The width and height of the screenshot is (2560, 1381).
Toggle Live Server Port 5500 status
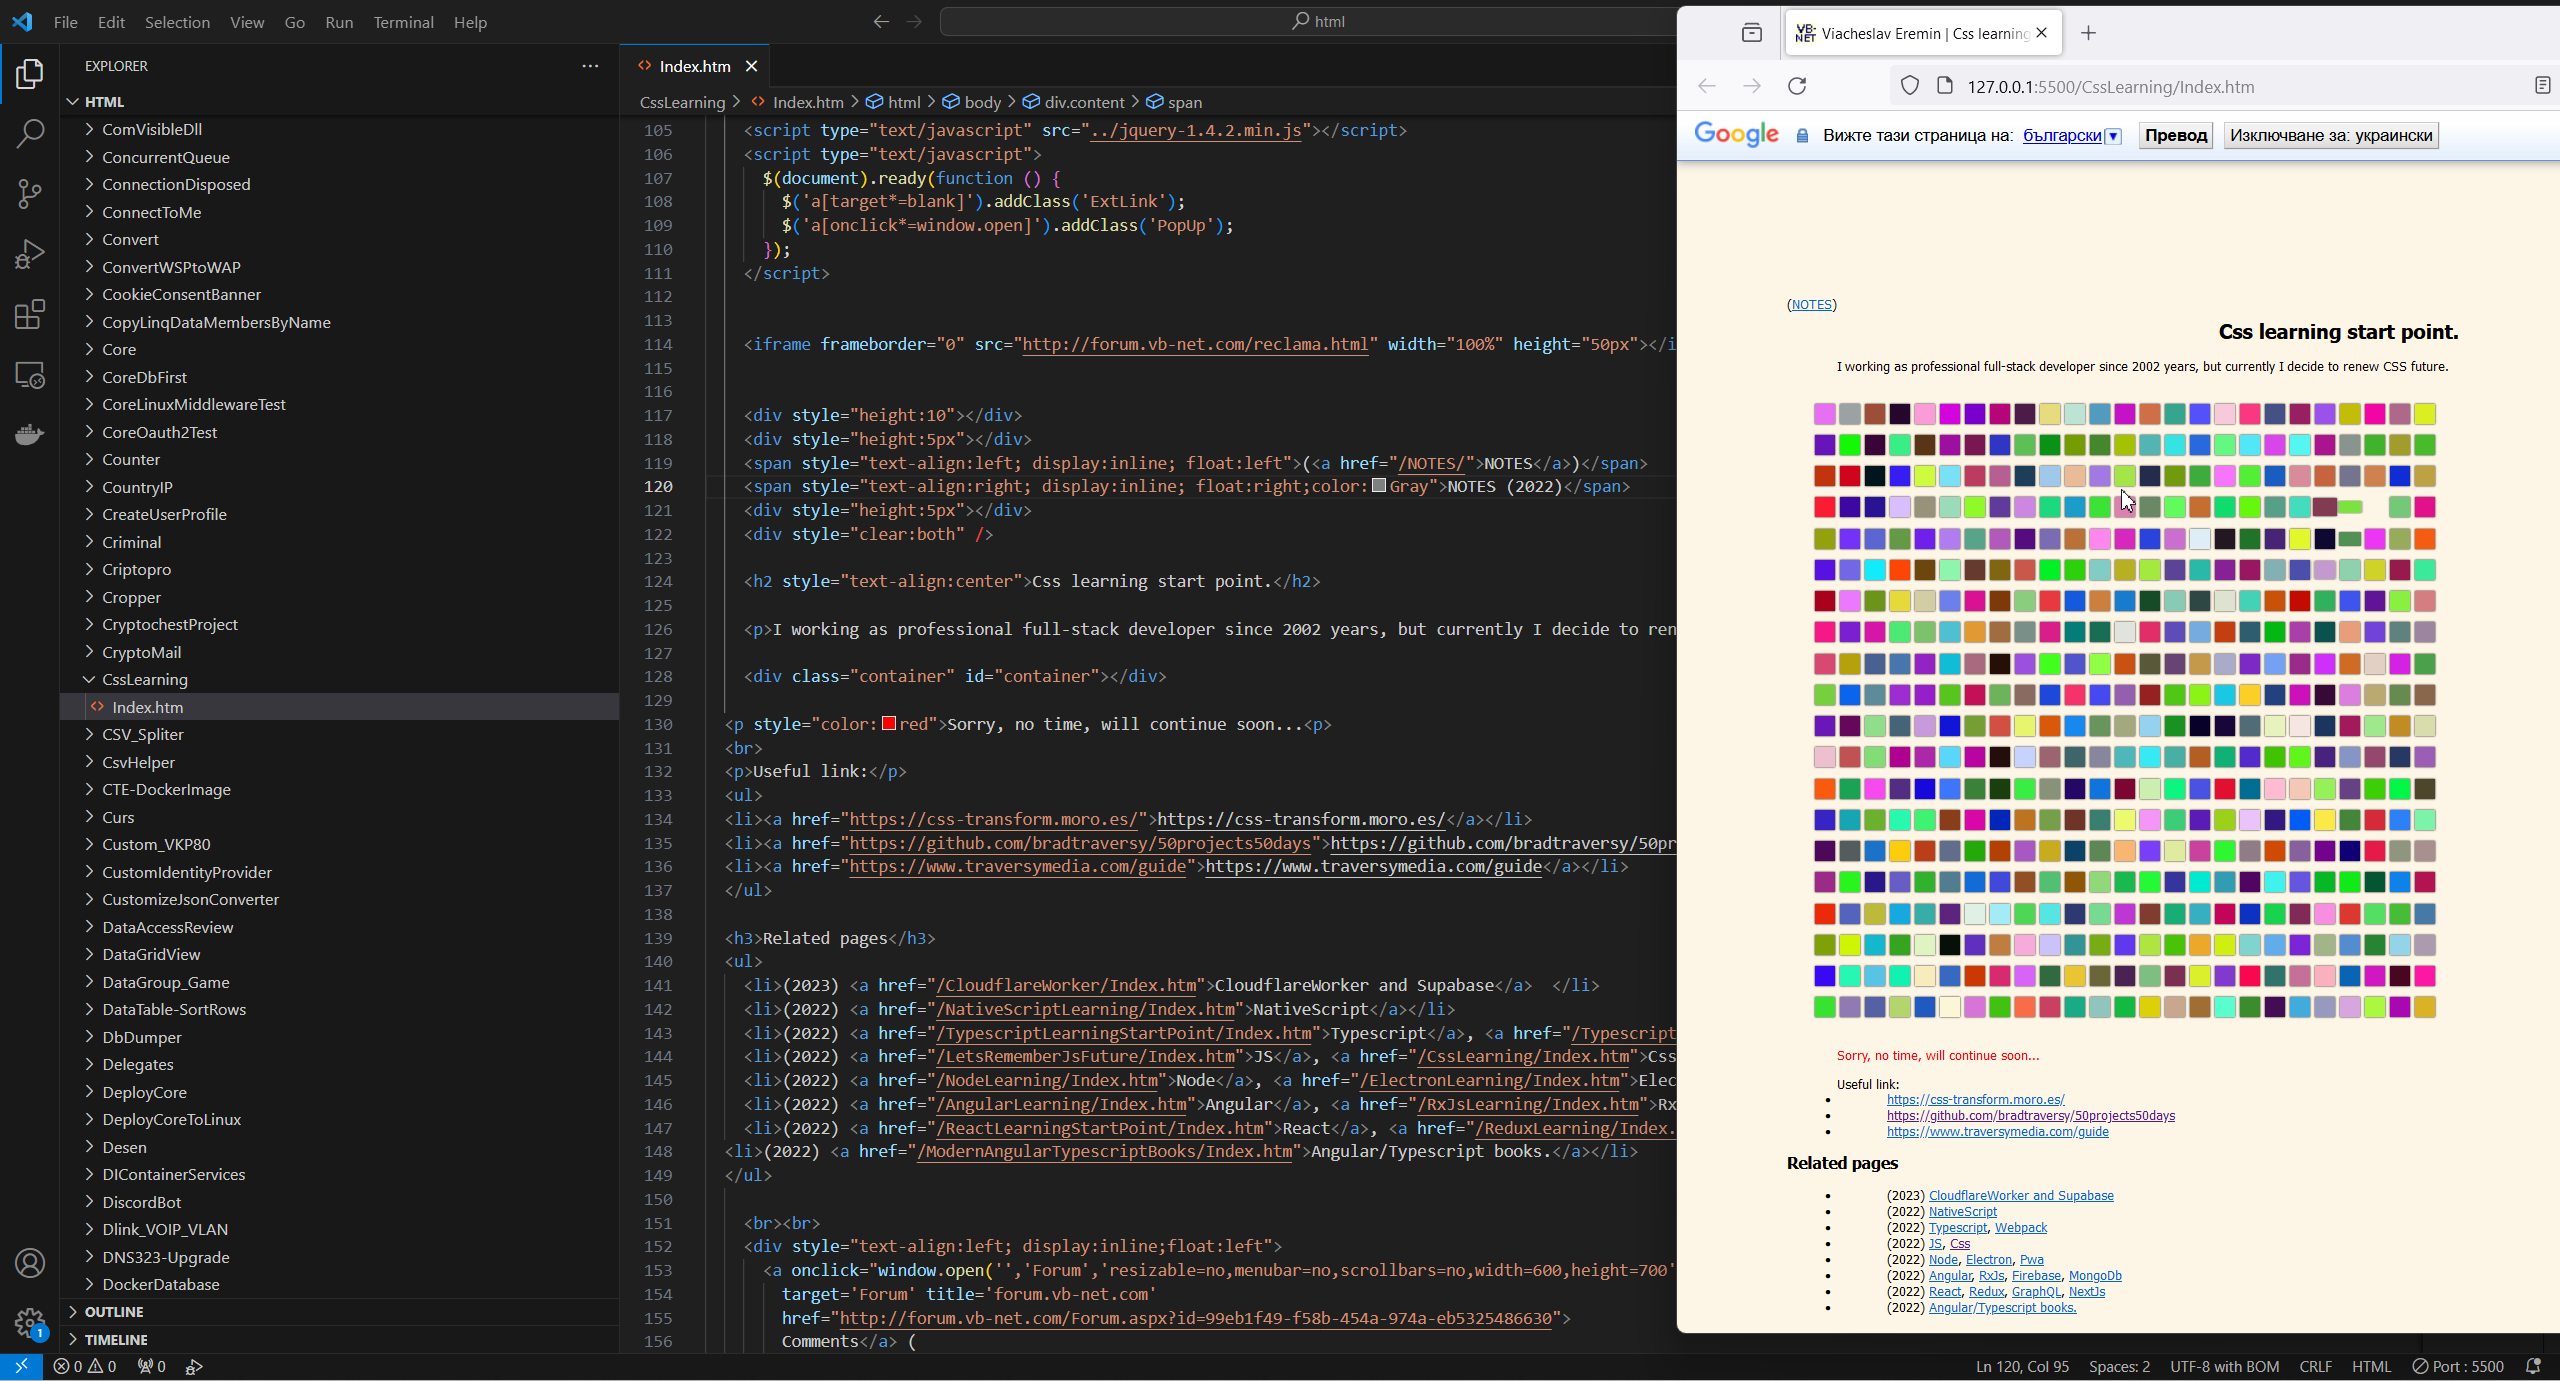[2458, 1366]
